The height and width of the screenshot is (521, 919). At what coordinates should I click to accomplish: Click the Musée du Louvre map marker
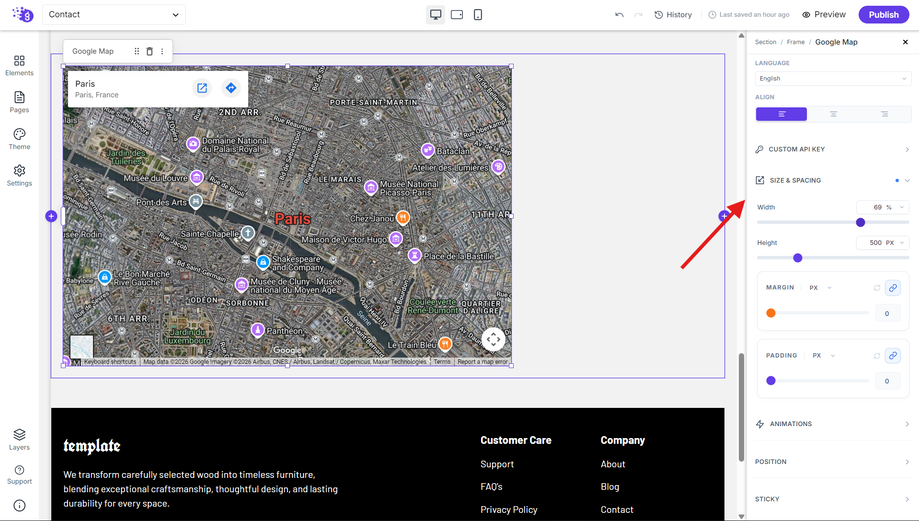click(x=197, y=176)
